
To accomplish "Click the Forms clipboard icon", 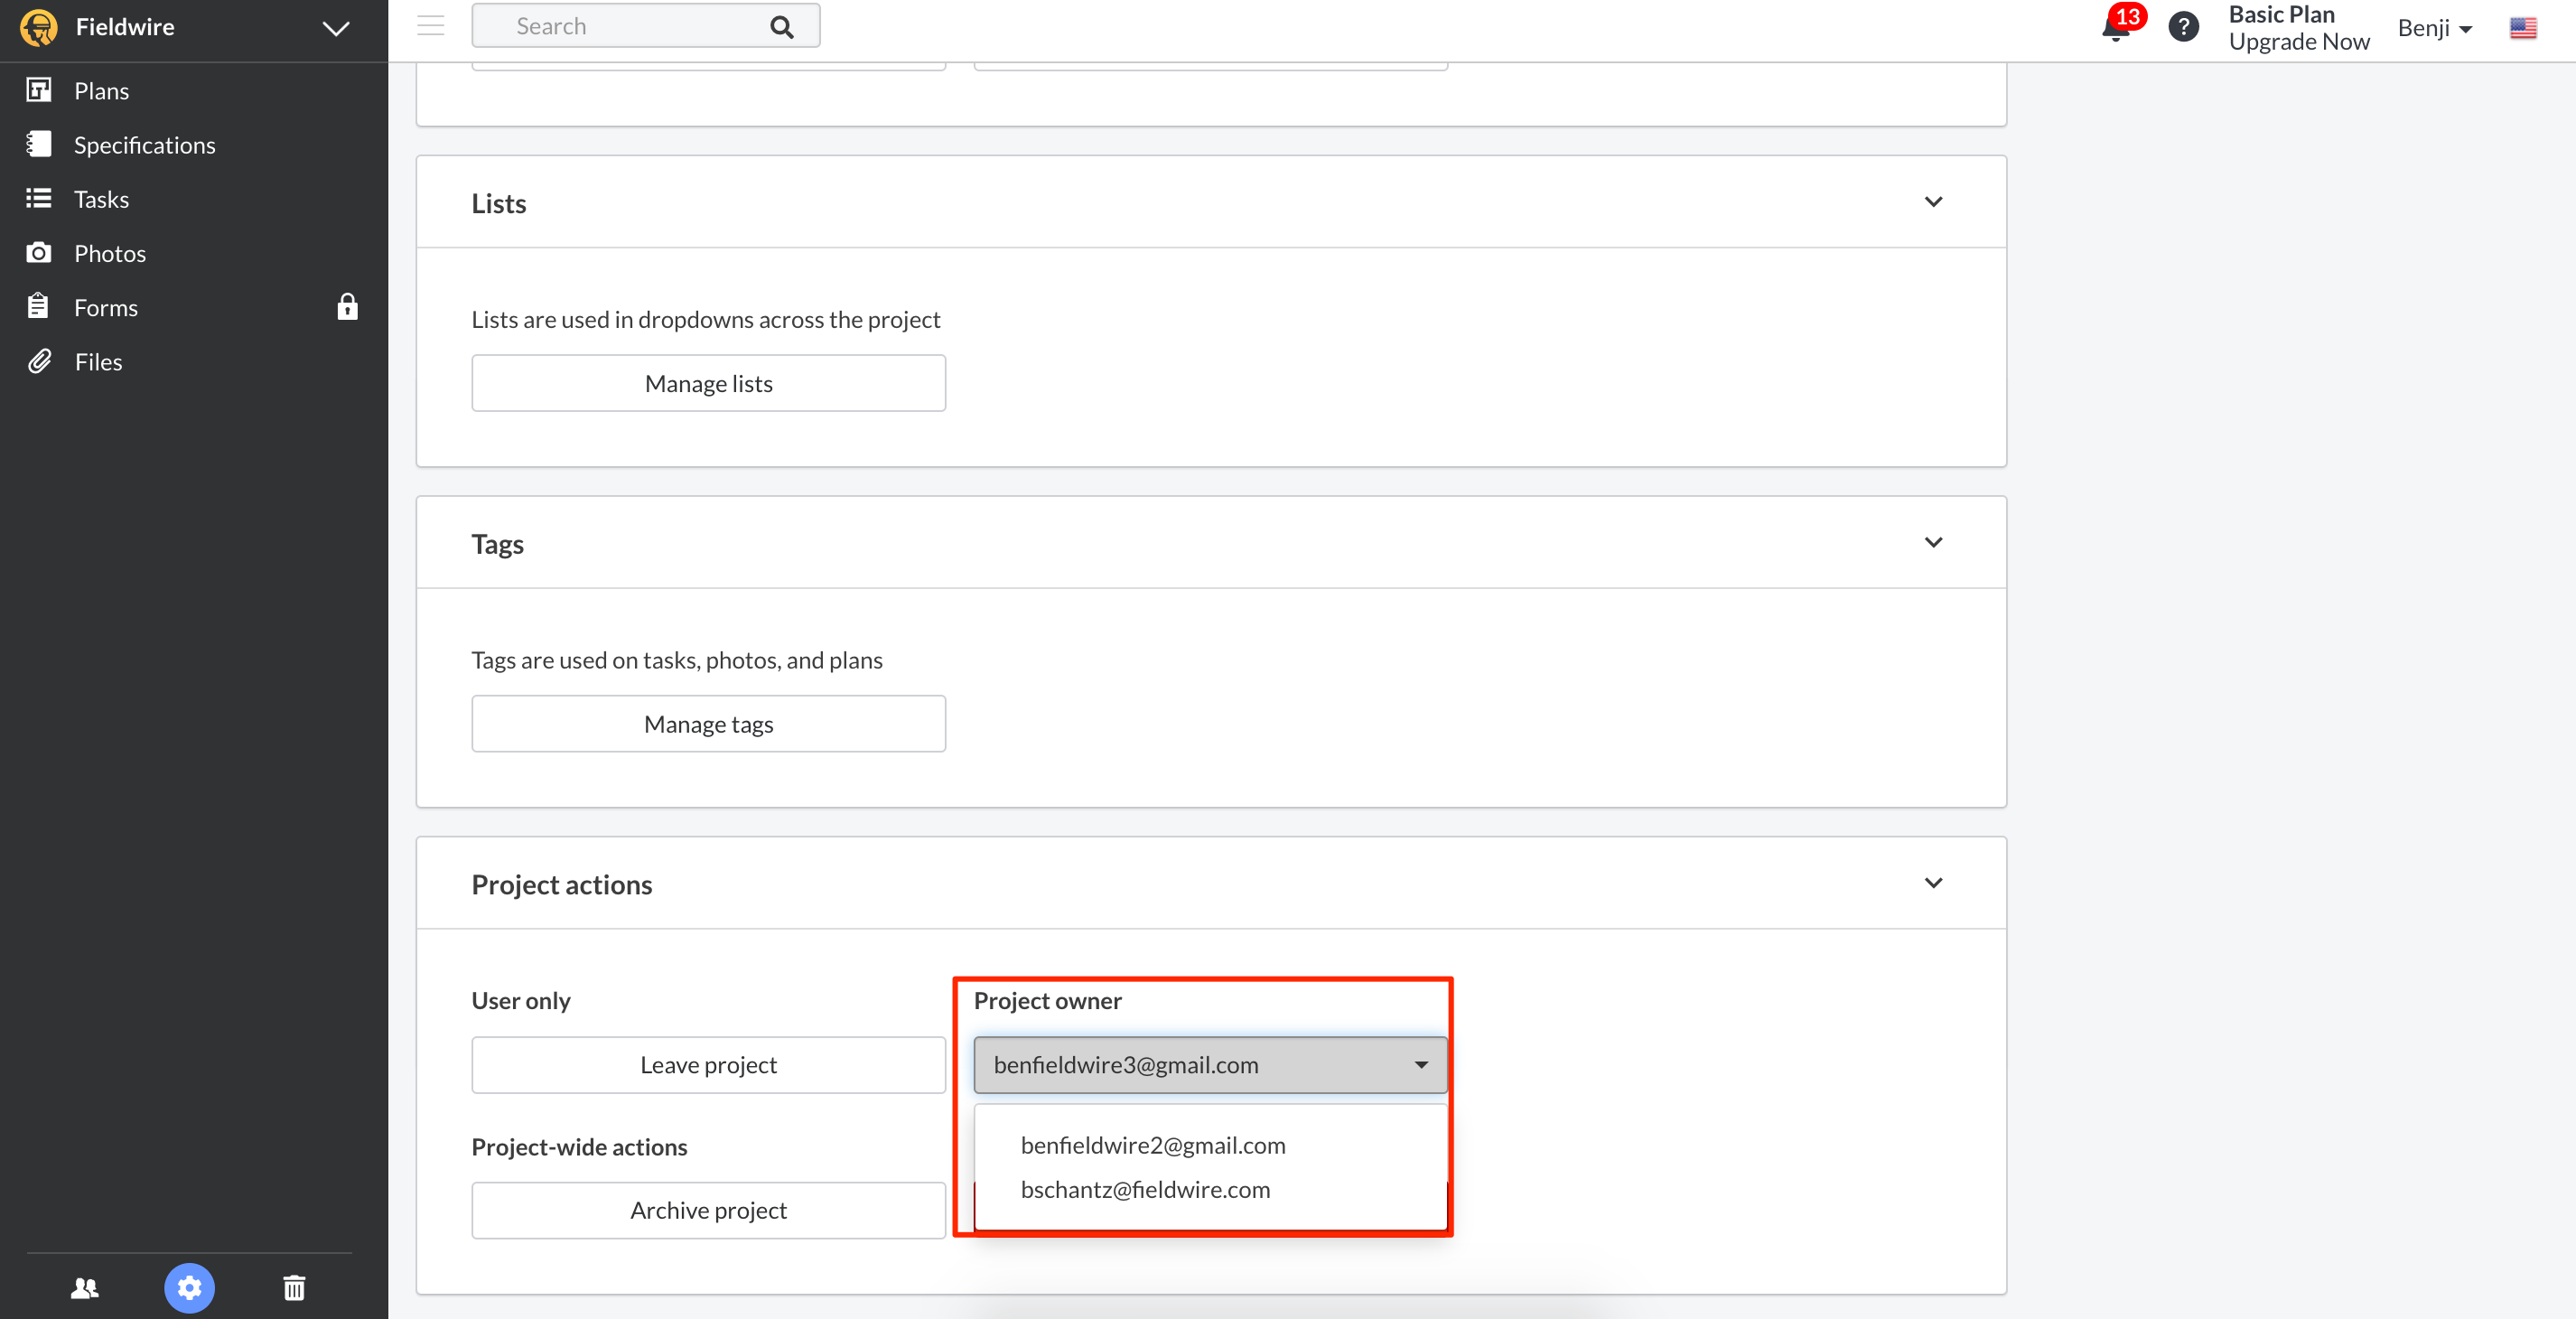I will pyautogui.click(x=39, y=306).
